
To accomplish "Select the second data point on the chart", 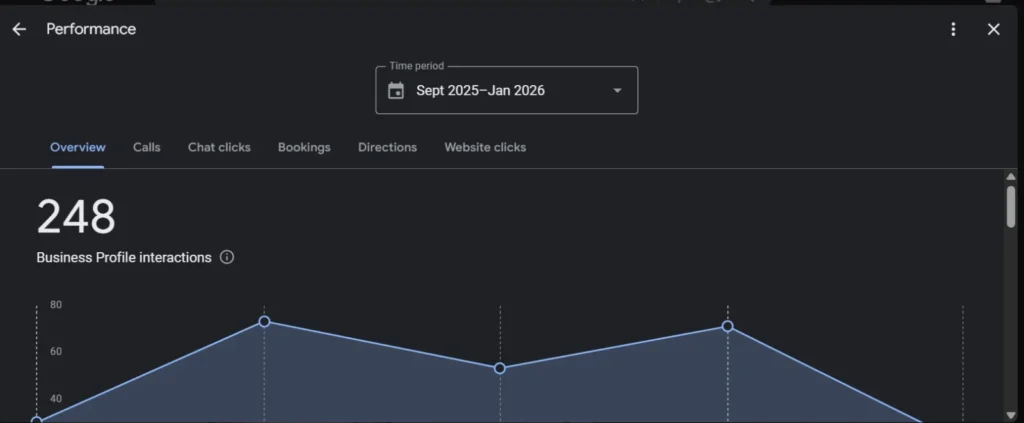I will (x=264, y=321).
